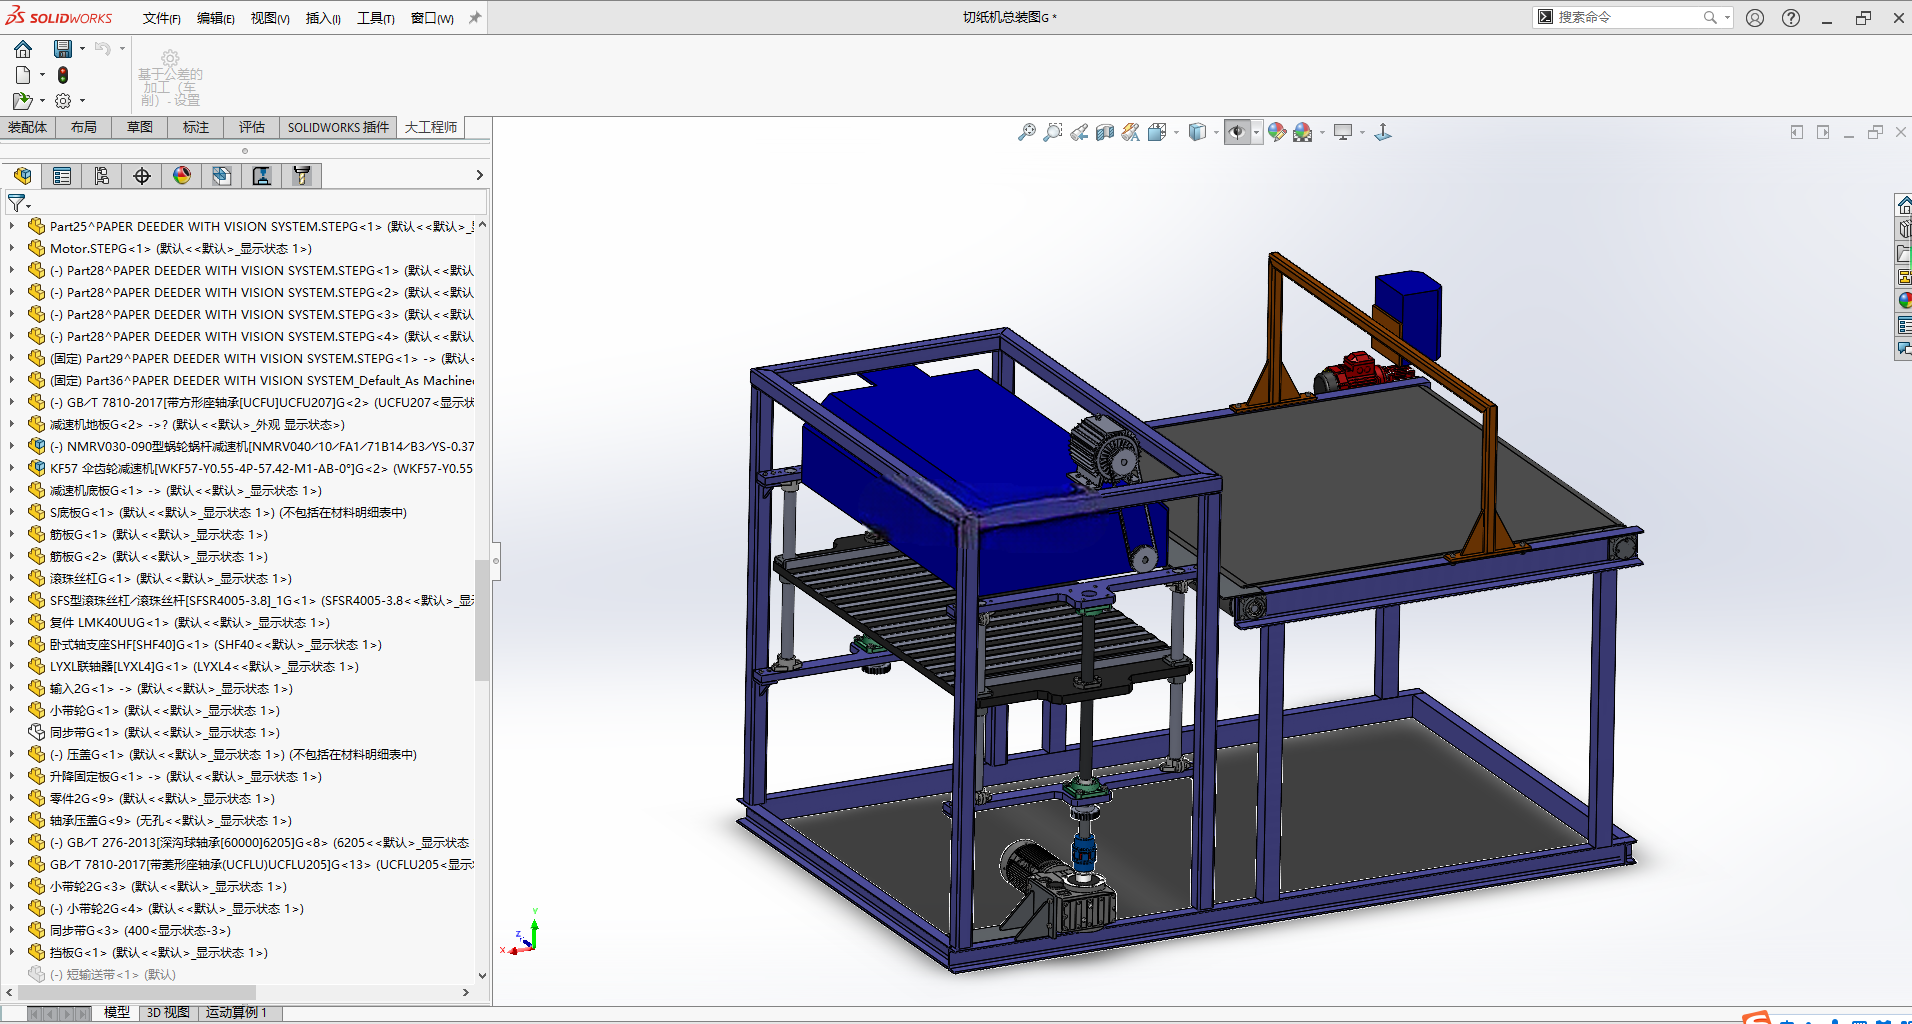Open the feature tree filter dropdown

click(x=18, y=203)
